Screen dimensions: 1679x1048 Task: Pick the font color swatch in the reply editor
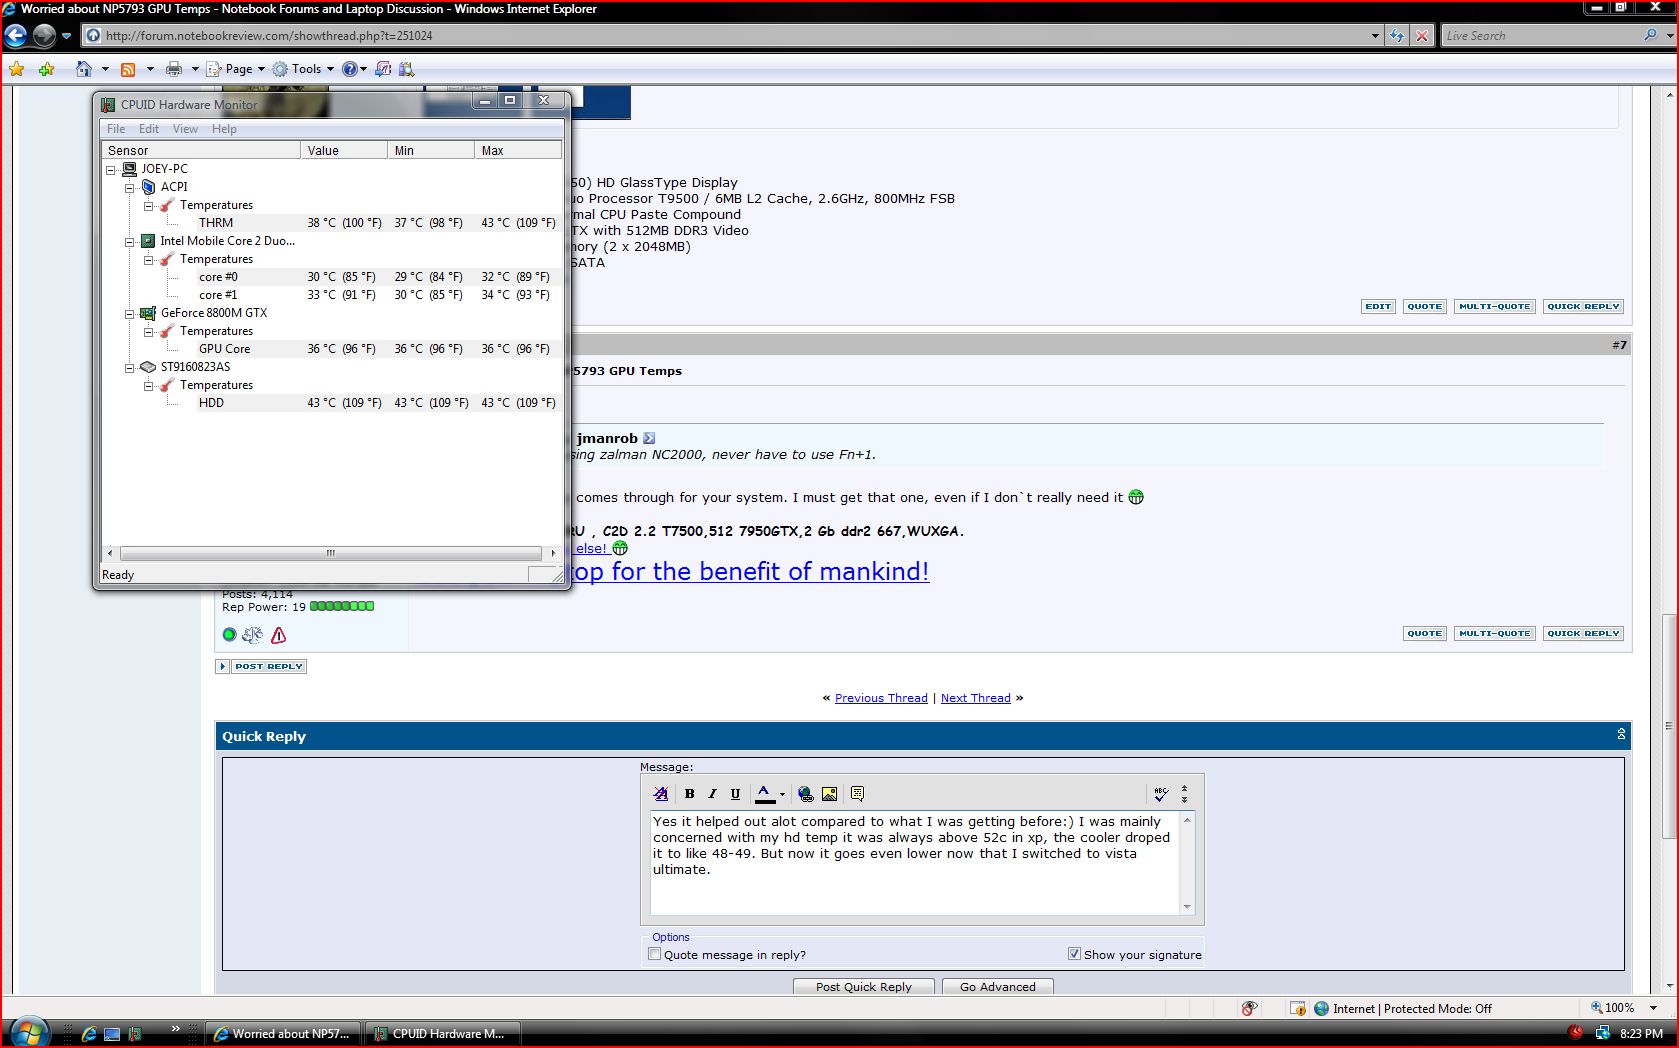(765, 794)
